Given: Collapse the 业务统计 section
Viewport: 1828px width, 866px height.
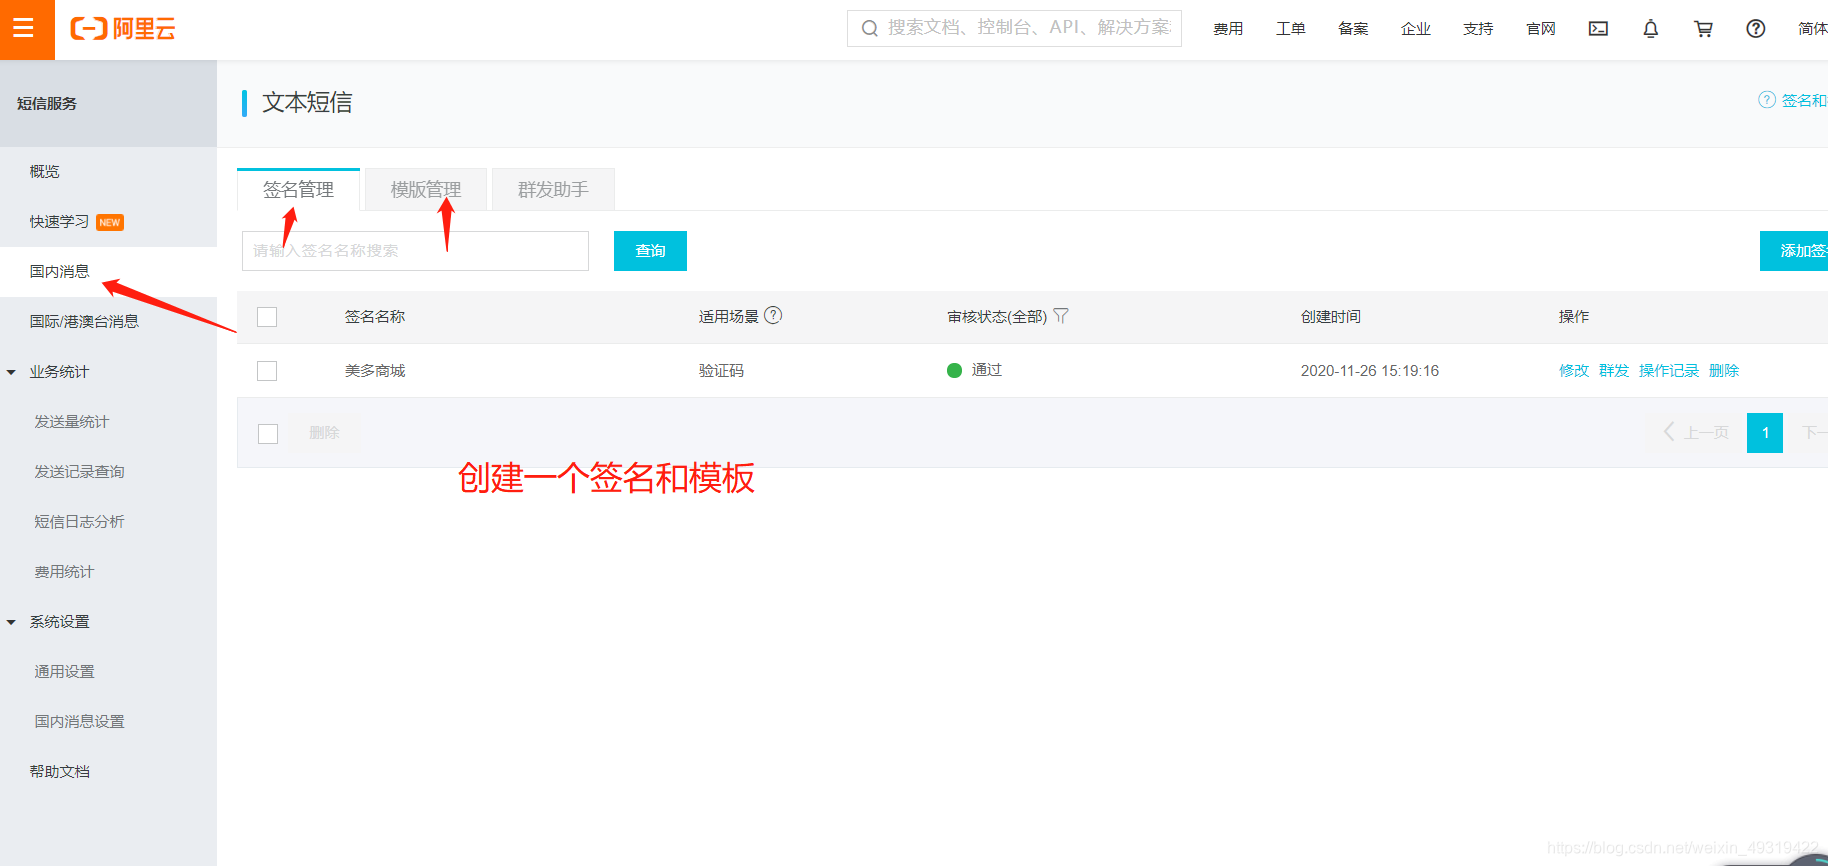Looking at the screenshot, I should (11, 372).
